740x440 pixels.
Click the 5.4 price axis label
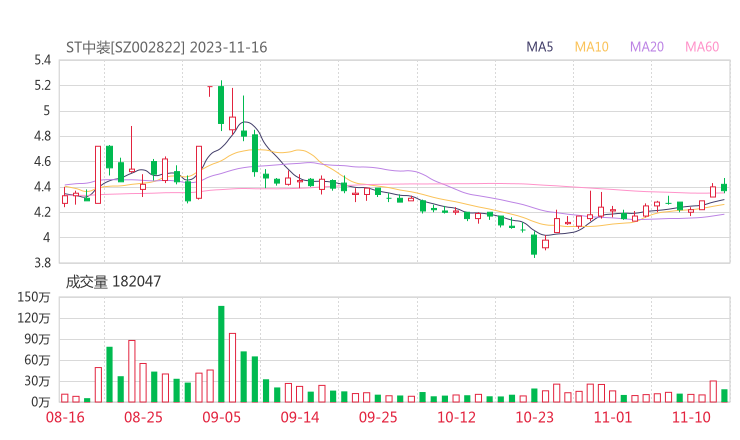coord(42,60)
